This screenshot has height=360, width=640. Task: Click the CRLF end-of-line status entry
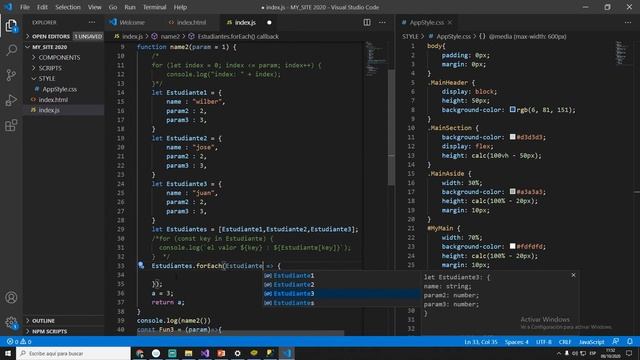(565, 342)
